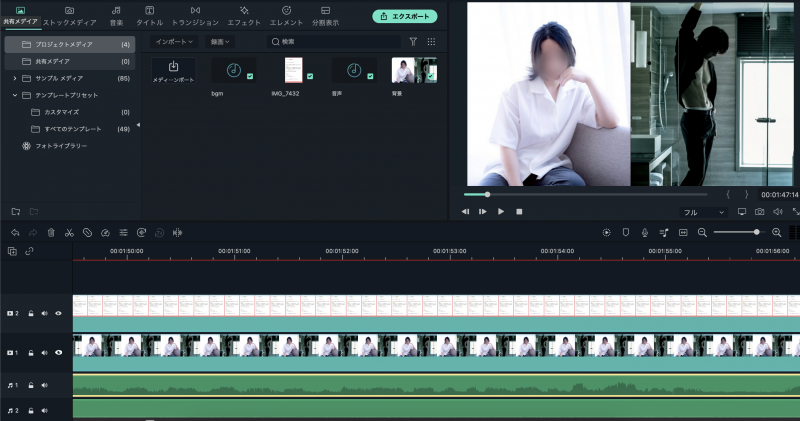Viewport: 800px width, 421px height.
Task: Click the scissors split icon in timeline toolbar
Action: (69, 232)
